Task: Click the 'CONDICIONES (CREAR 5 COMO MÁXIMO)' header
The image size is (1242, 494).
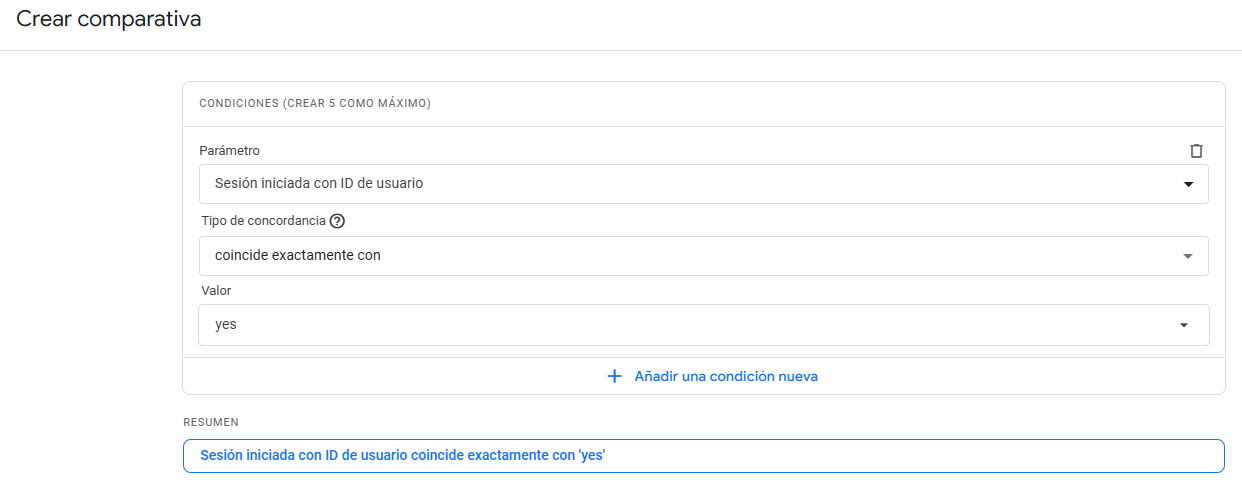Action: point(315,103)
